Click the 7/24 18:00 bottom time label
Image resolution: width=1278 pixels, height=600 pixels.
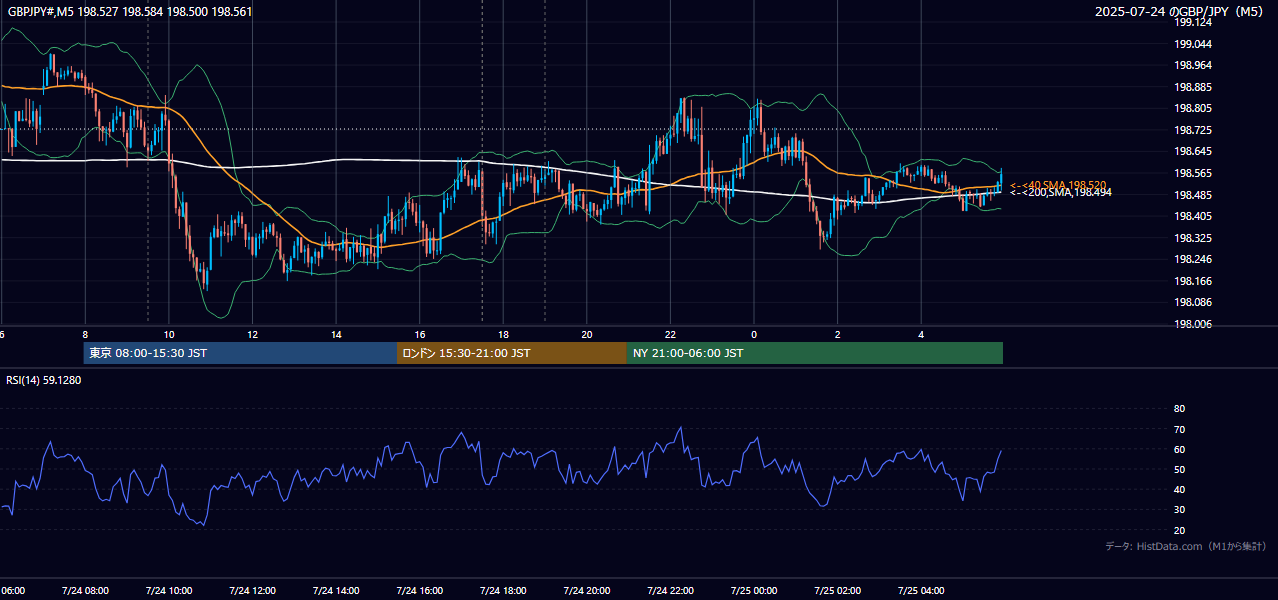(502, 591)
